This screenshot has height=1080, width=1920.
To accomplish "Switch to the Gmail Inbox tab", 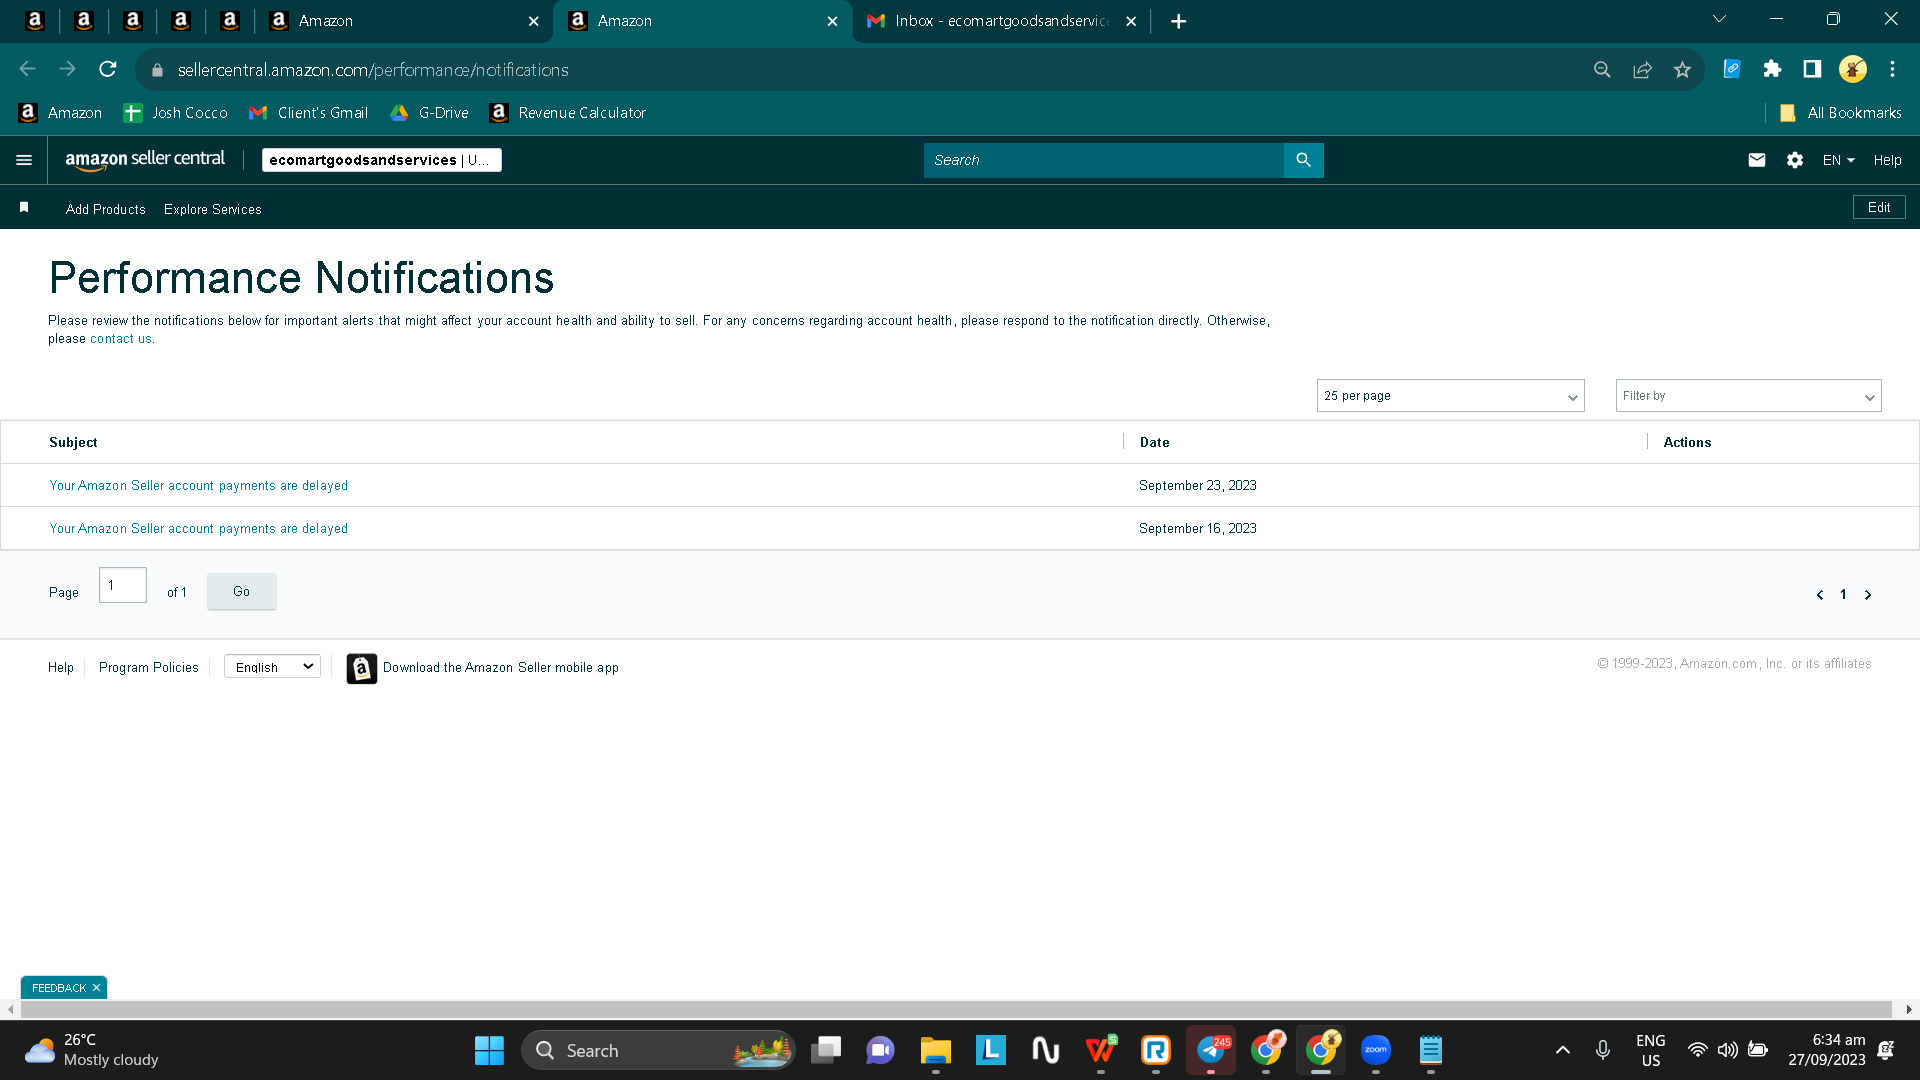I will [x=1001, y=21].
